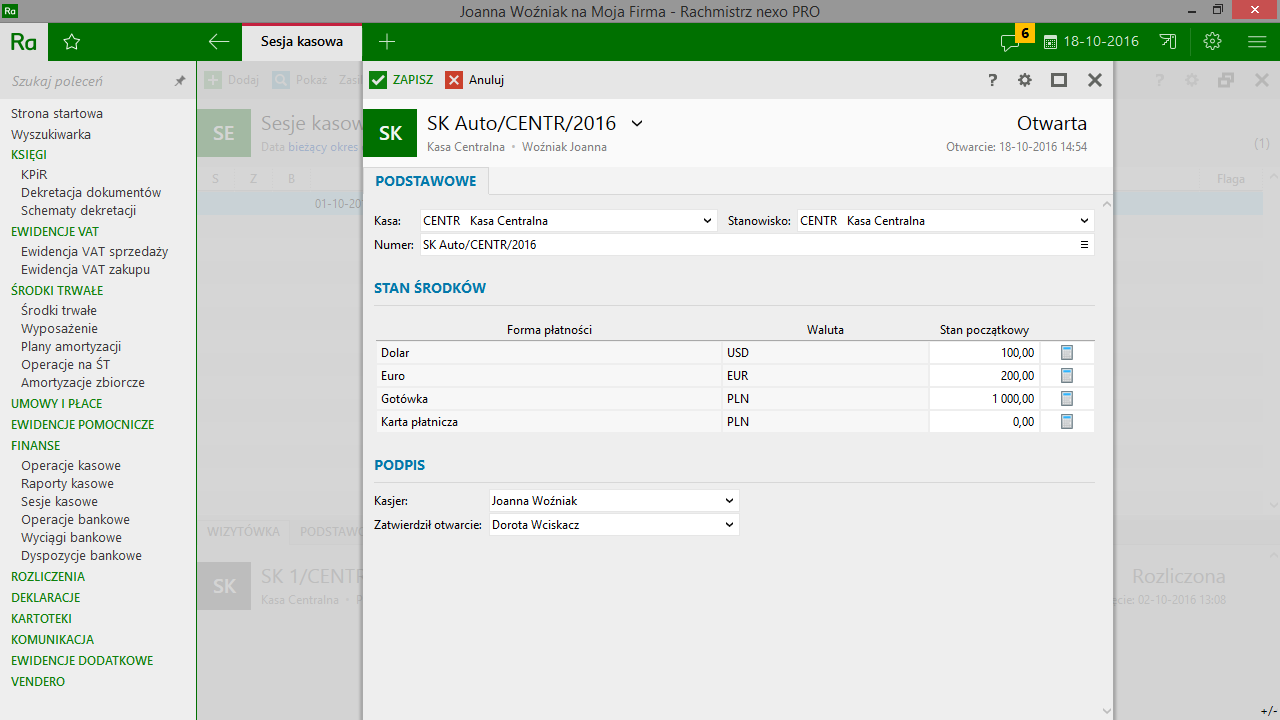Open calendar date 18-10-2016
Screen dimensions: 1280x720
(1091, 42)
